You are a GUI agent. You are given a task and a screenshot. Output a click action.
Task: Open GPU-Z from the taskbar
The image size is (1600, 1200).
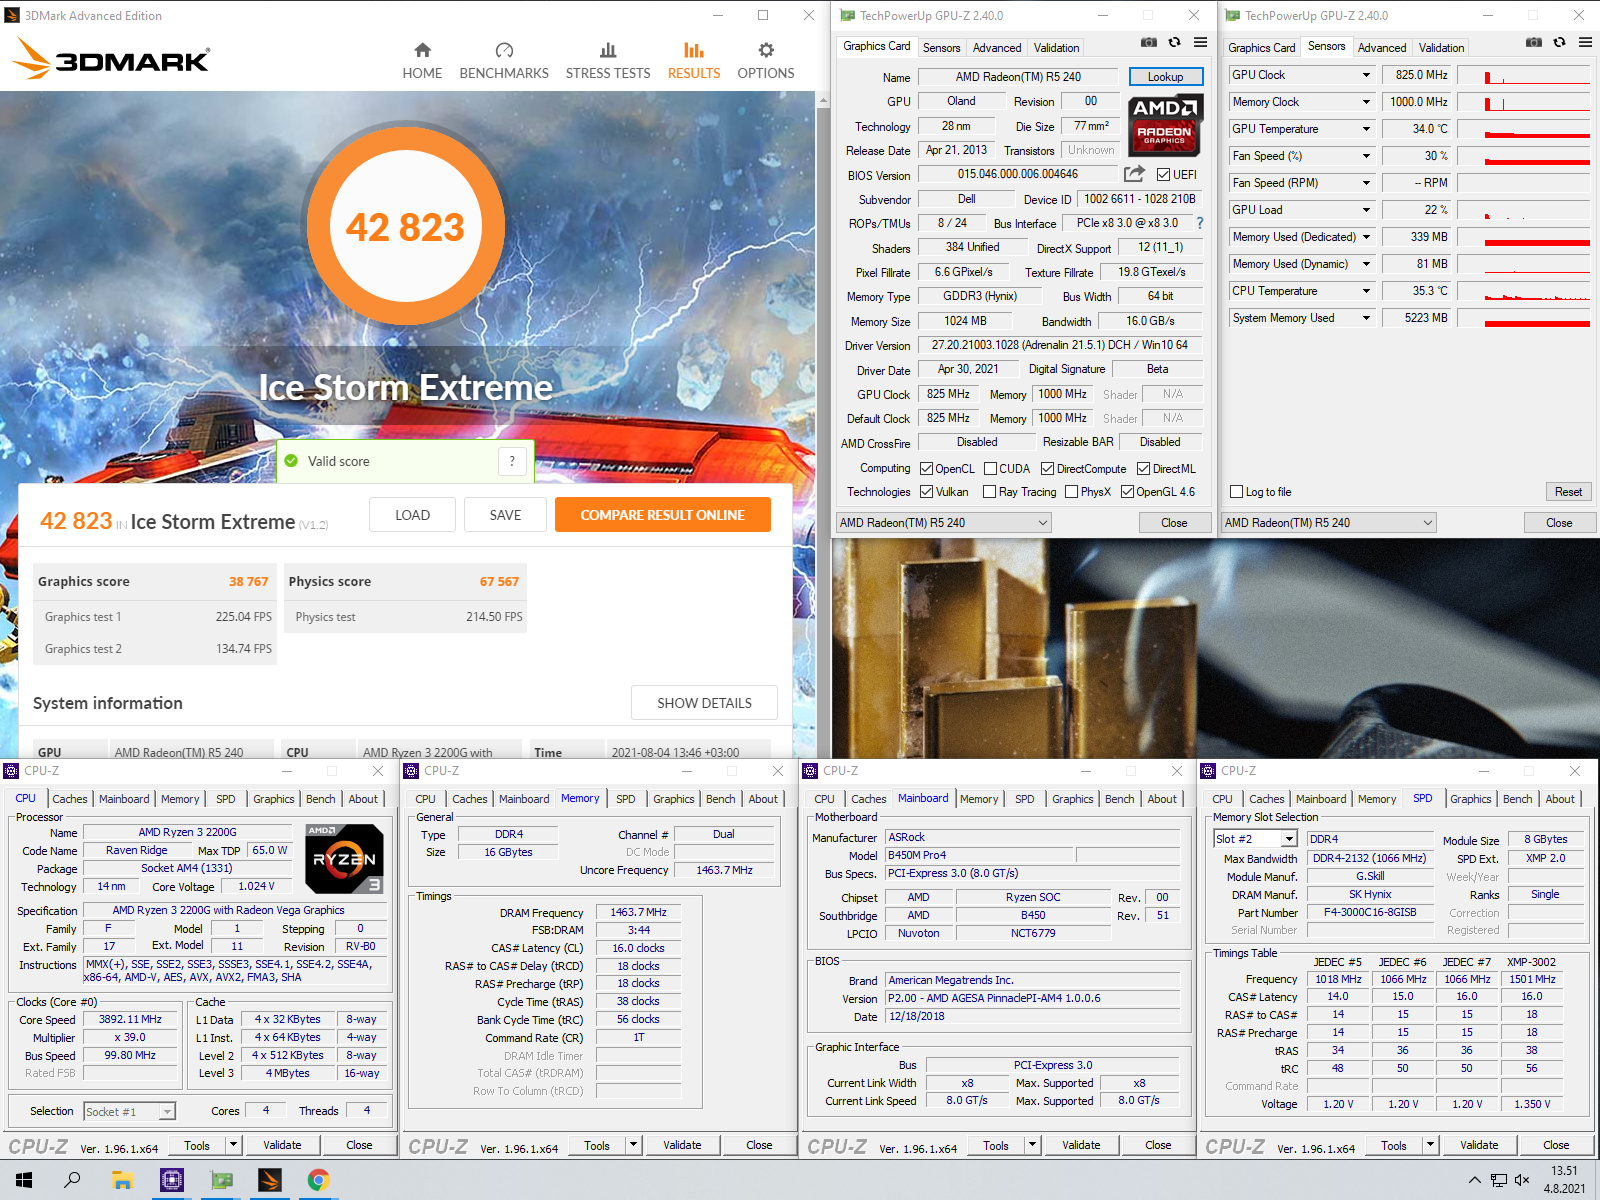[x=221, y=1180]
